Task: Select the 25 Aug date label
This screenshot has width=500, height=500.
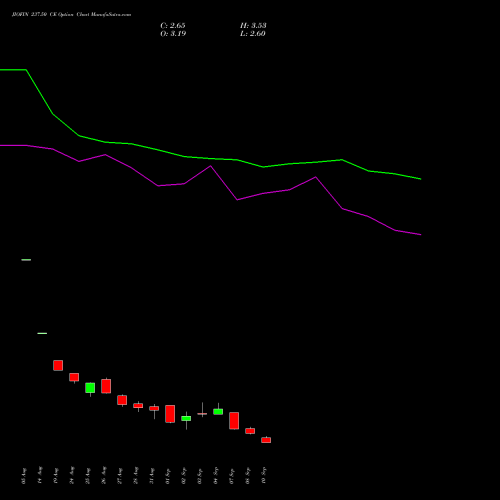Action: [x=88, y=476]
